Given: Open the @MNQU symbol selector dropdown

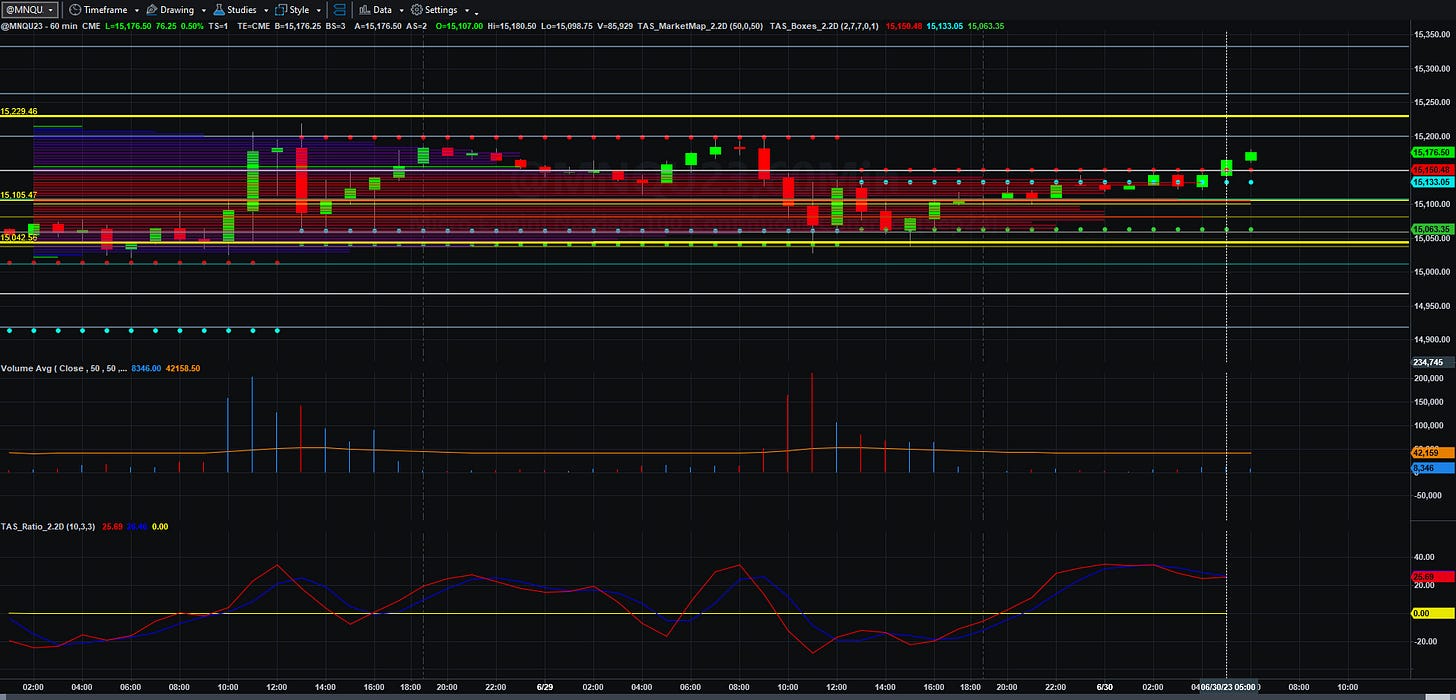Looking at the screenshot, I should (29, 10).
